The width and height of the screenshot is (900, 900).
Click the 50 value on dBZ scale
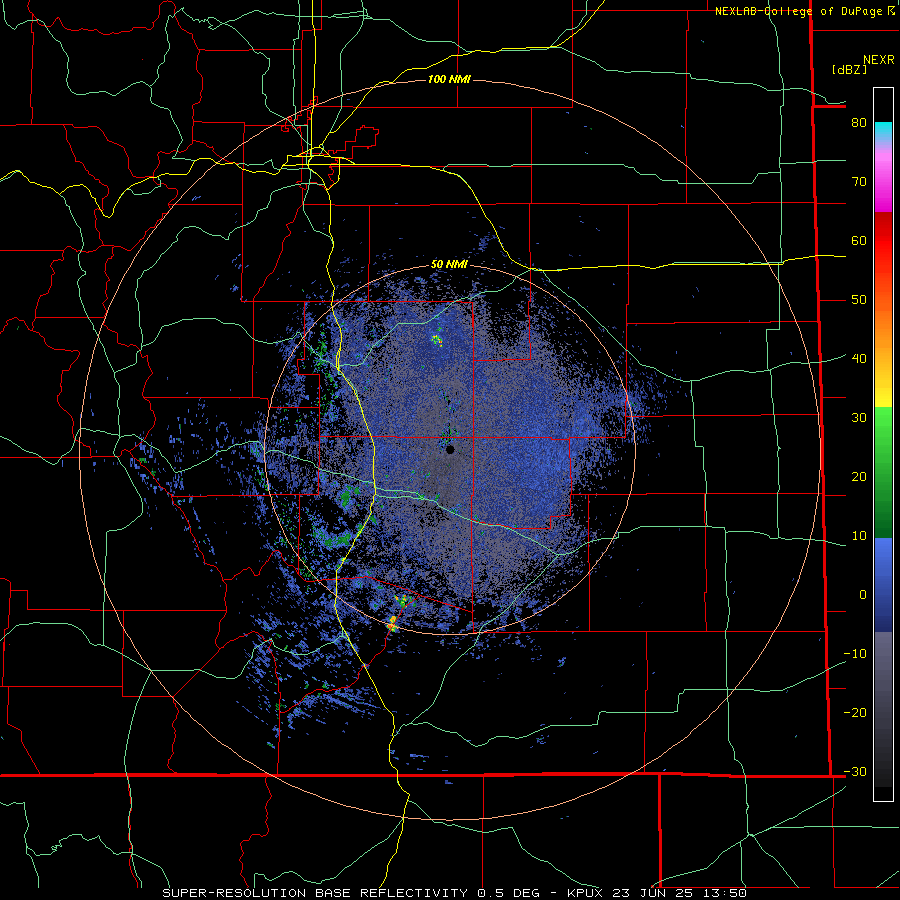859,300
